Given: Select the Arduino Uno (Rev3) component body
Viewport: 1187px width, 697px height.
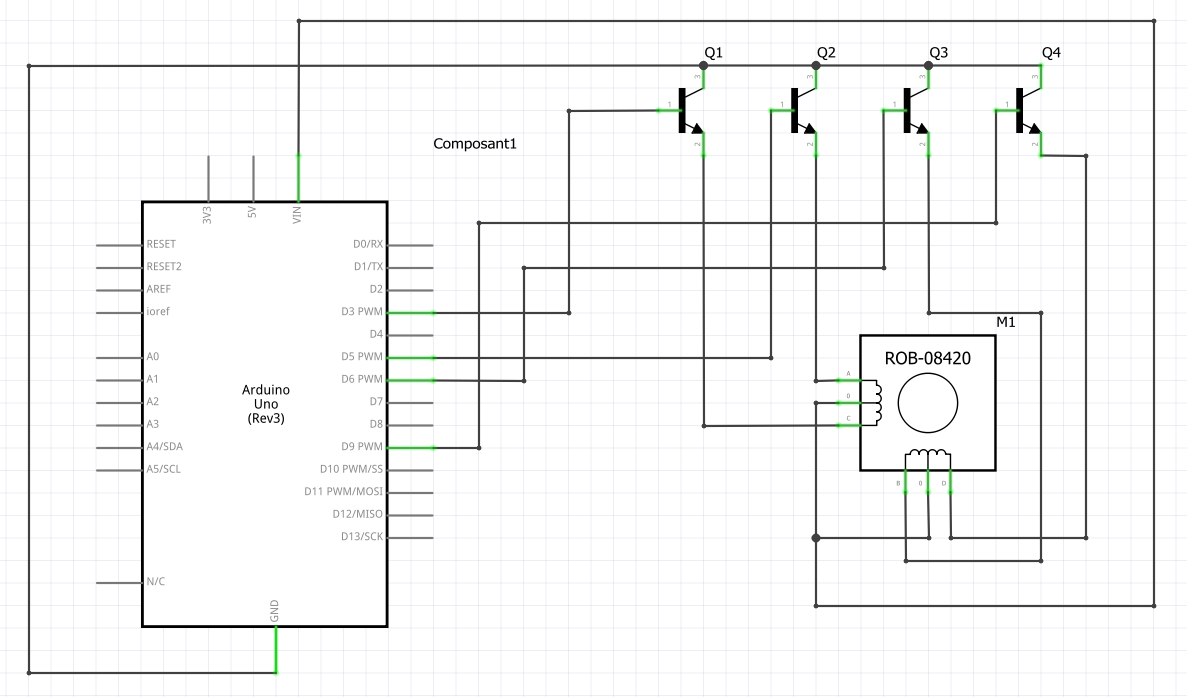Looking at the screenshot, I should (x=265, y=414).
